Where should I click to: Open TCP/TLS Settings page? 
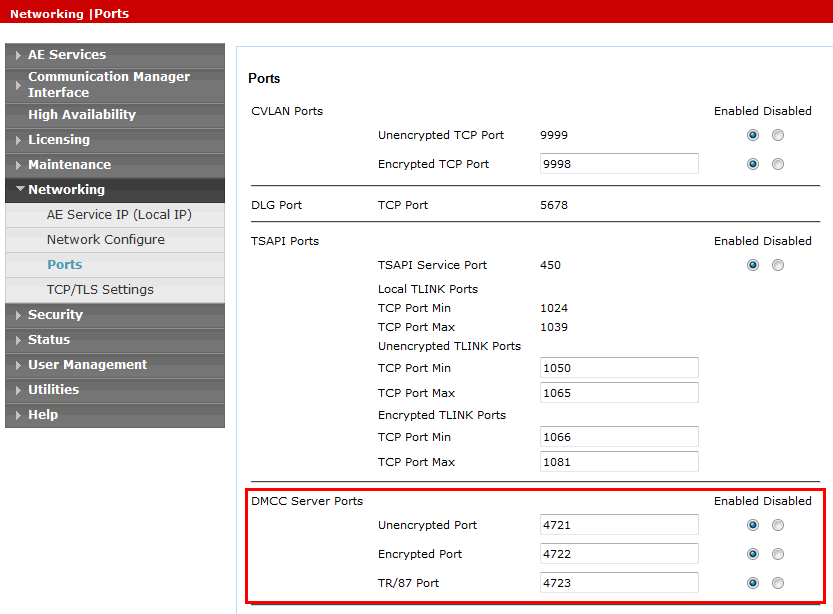(100, 289)
